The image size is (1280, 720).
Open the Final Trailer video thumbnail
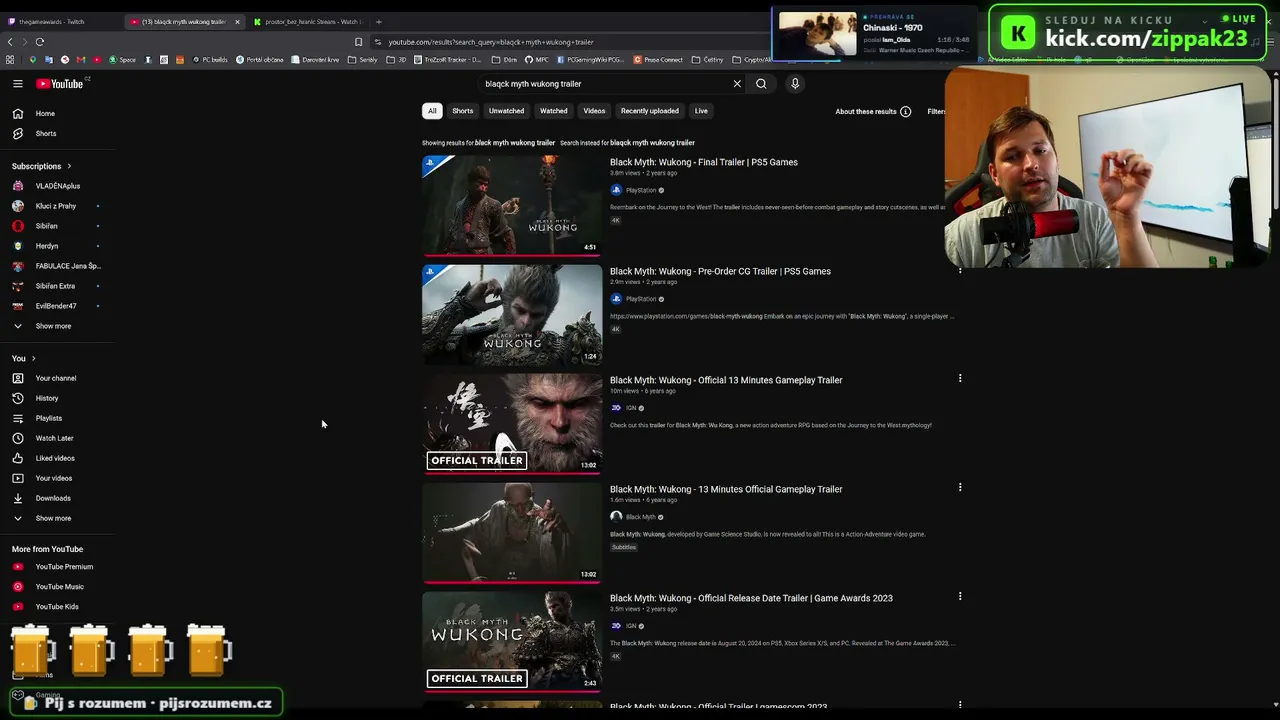(x=512, y=205)
